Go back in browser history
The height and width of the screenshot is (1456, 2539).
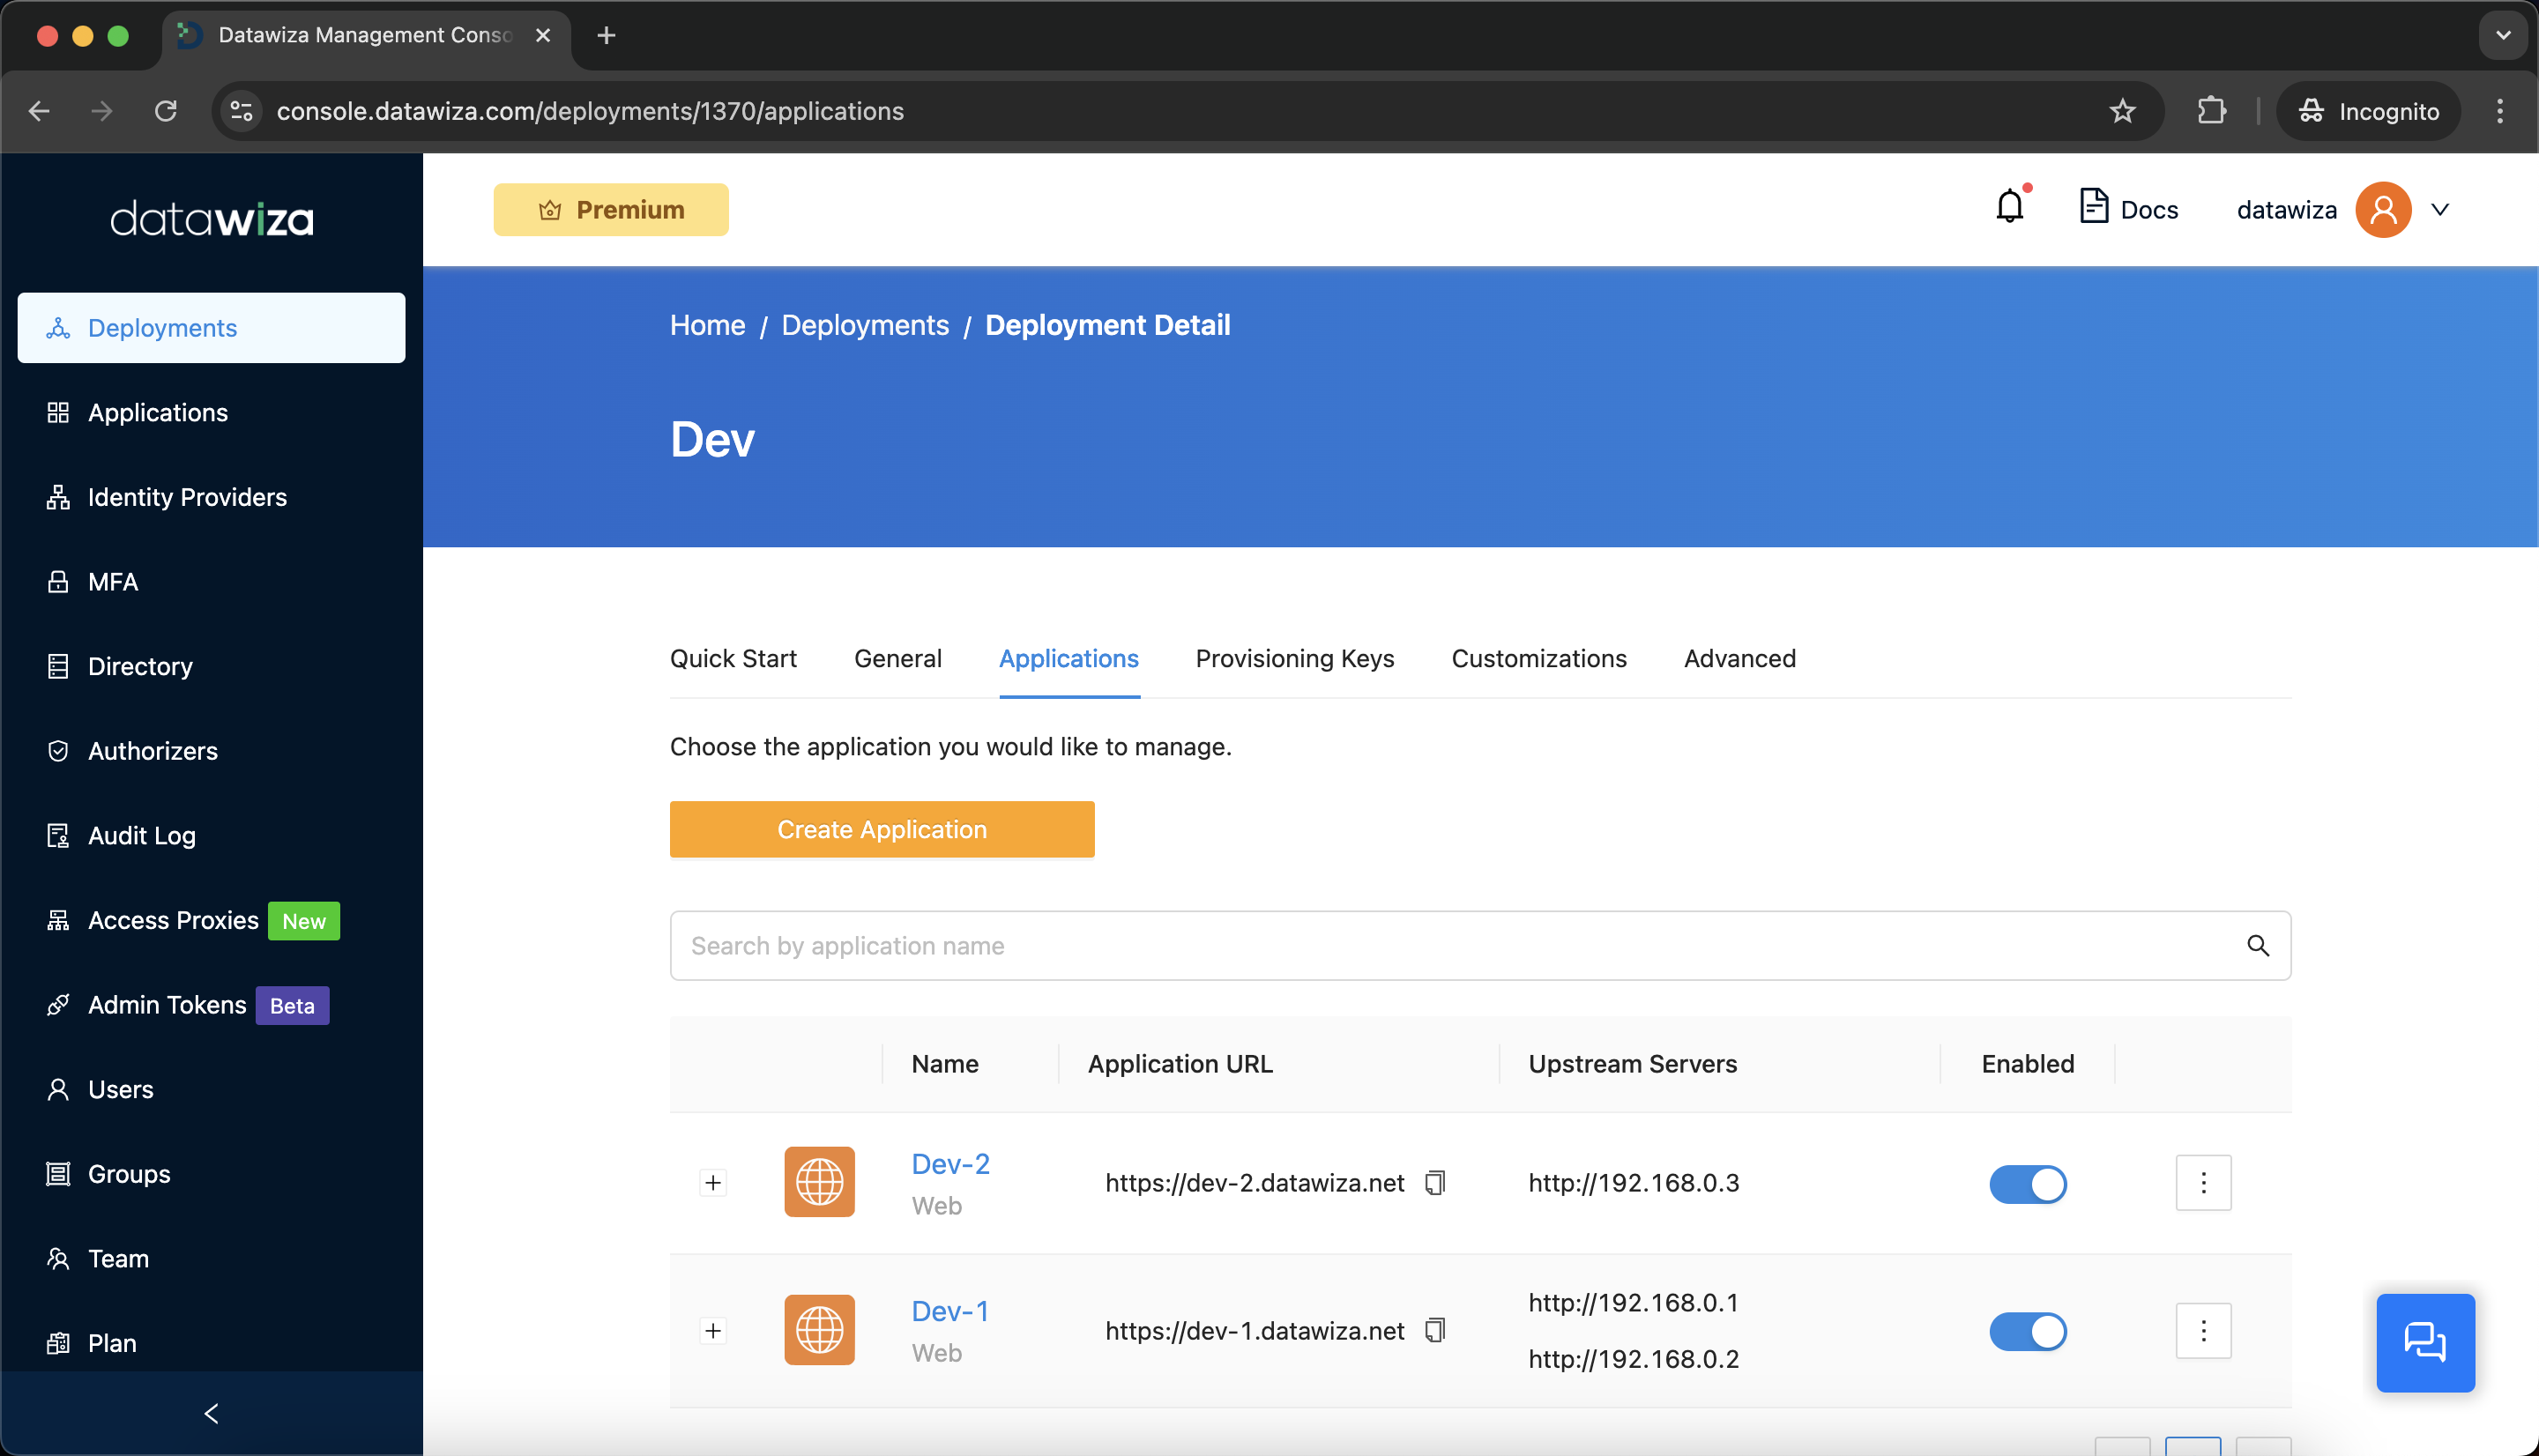click(x=39, y=111)
